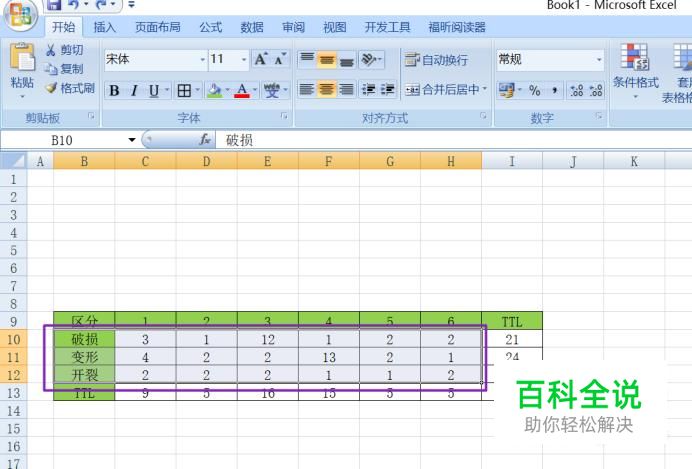Open the Name Box dropdown arrow
This screenshot has height=469, width=692.
[132, 140]
